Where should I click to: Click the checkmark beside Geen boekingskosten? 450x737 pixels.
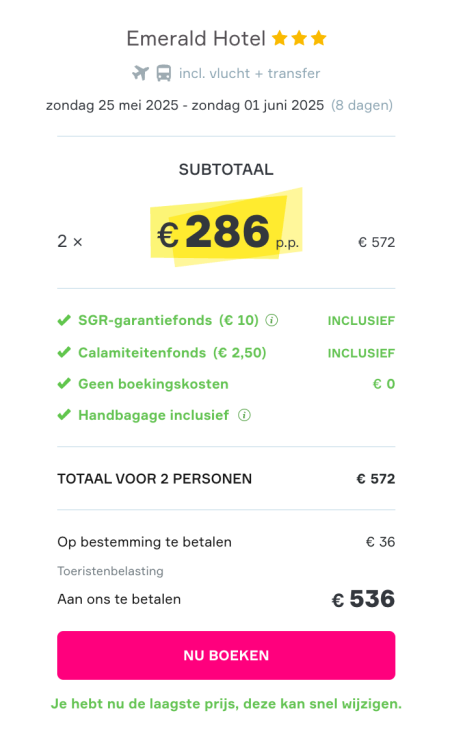click(x=64, y=384)
